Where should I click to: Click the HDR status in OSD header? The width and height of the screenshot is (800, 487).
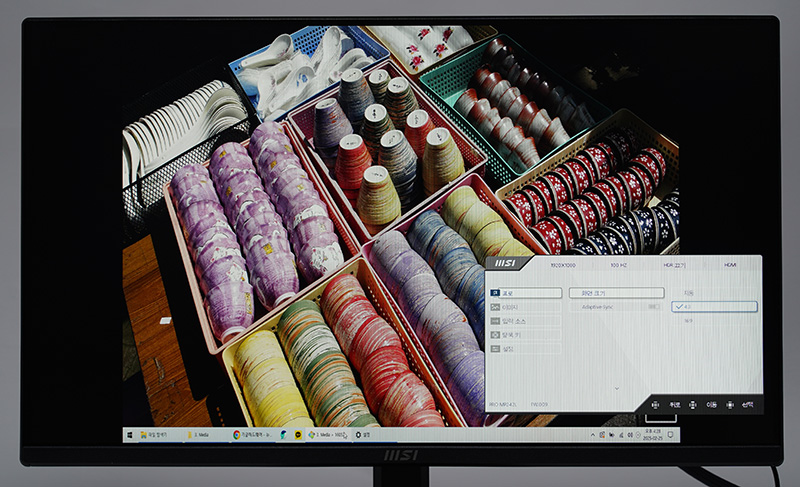point(674,265)
